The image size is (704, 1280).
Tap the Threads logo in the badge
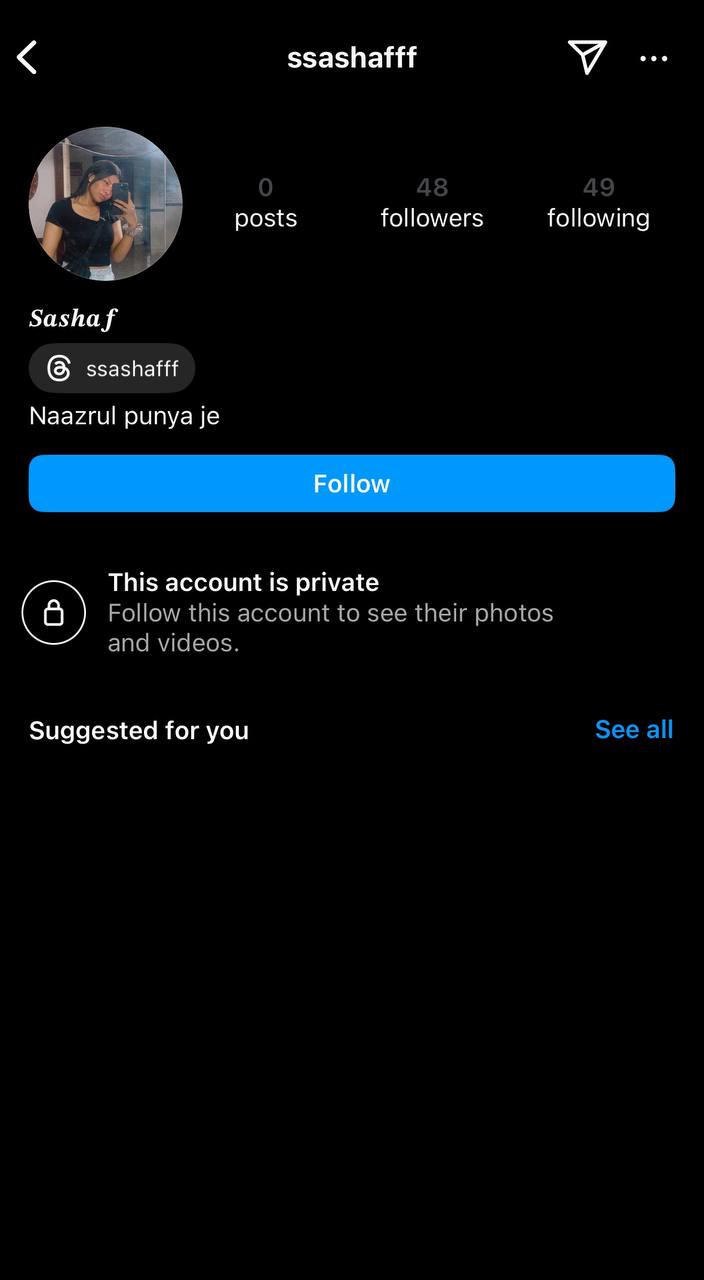pyautogui.click(x=59, y=369)
